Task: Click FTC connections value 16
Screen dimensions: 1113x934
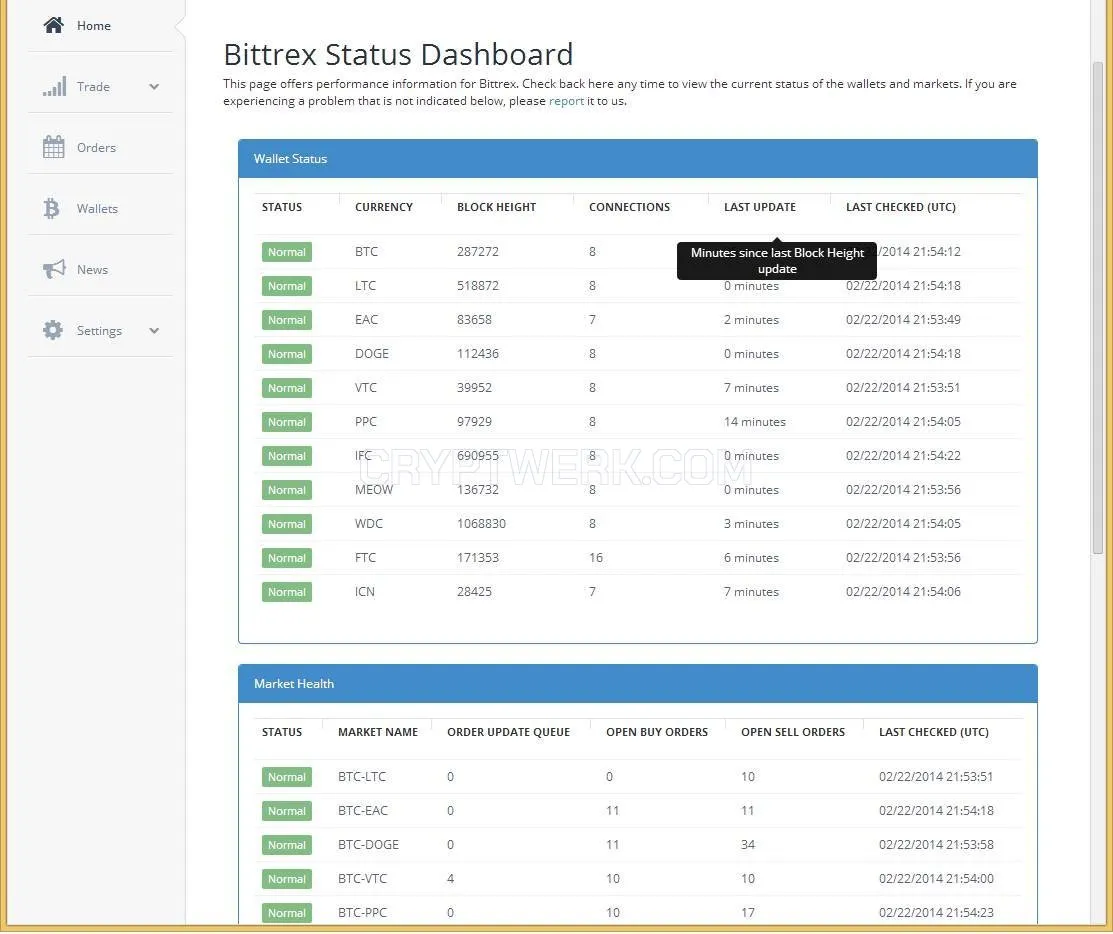Action: point(596,558)
